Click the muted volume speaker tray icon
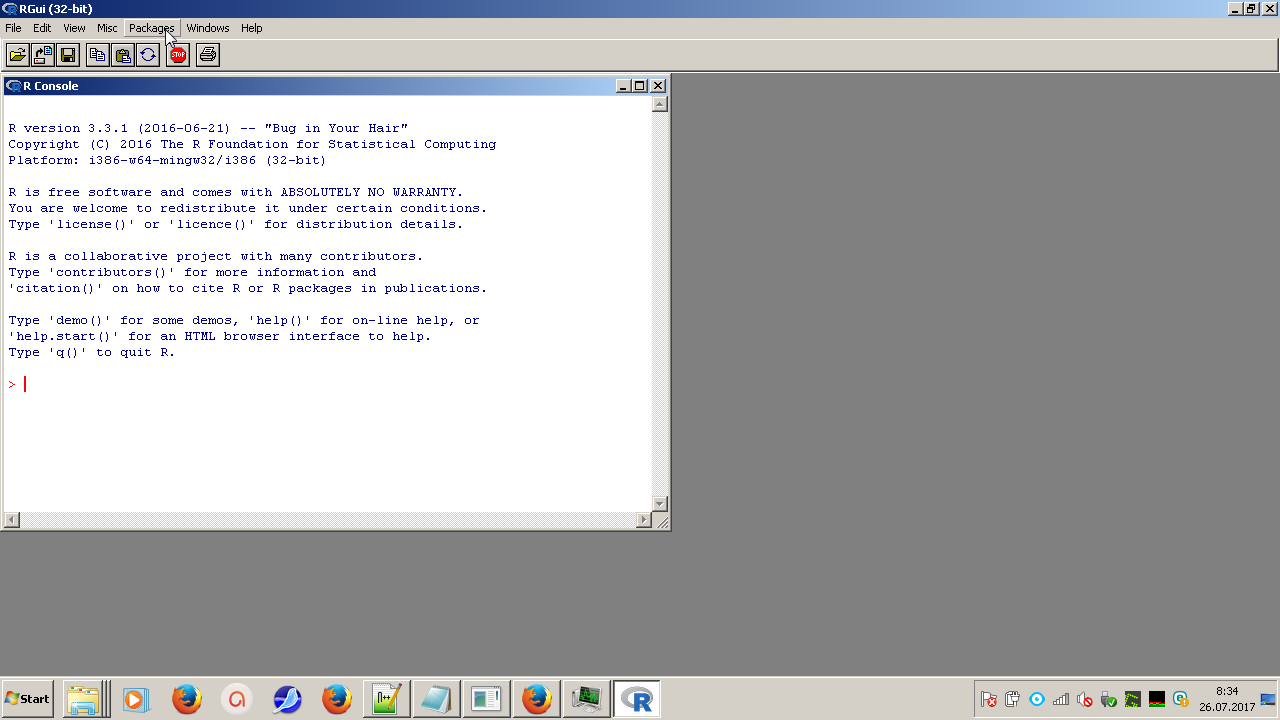 [1085, 699]
